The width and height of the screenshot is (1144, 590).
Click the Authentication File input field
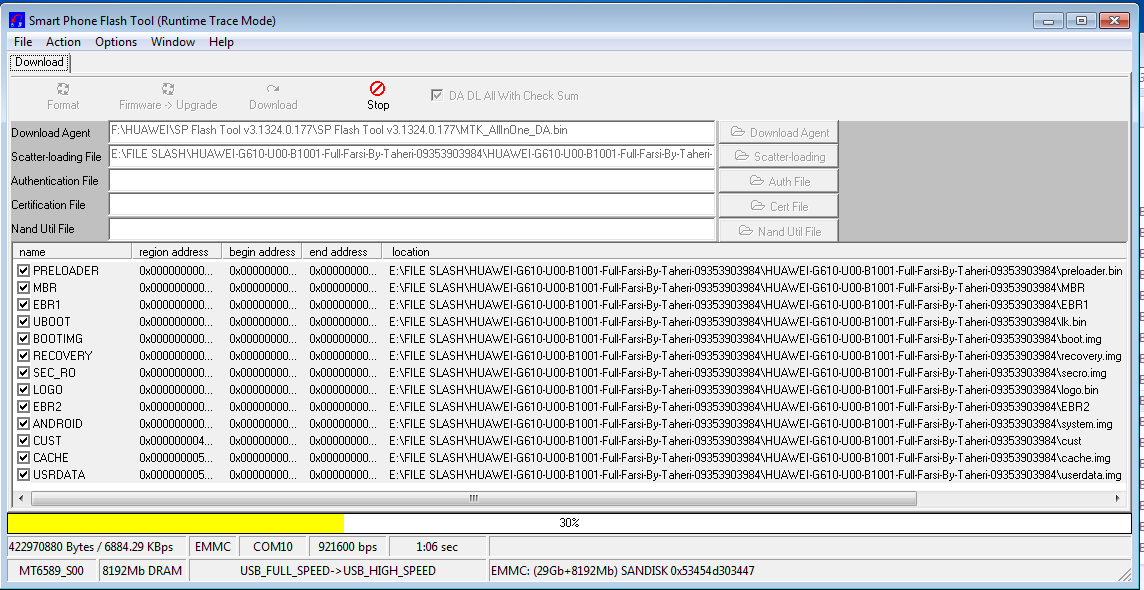[x=411, y=181]
